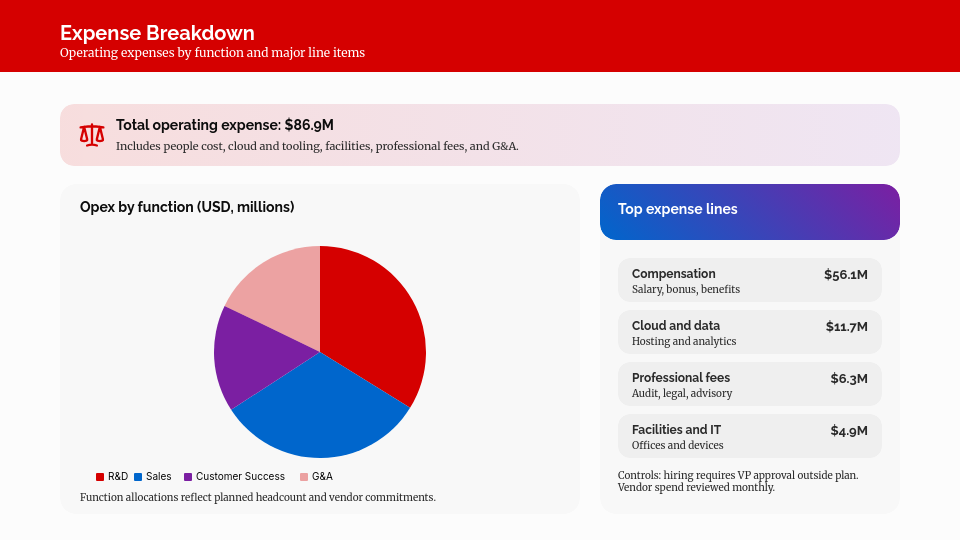Click the blue Sales legend swatch
960x540 pixels.
point(138,477)
